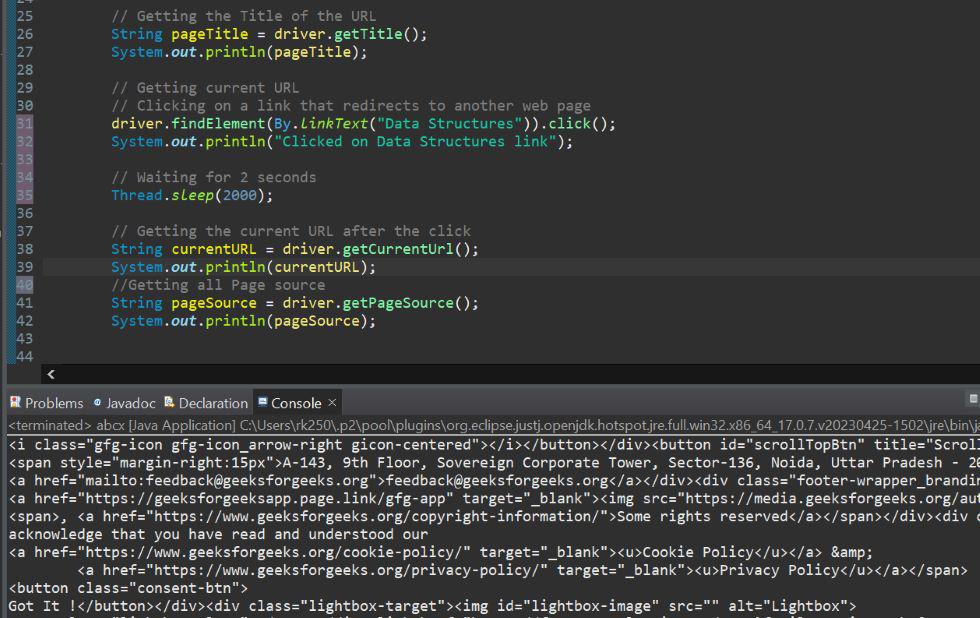
Task: Click console line with cookie-policy URL
Action: point(441,552)
